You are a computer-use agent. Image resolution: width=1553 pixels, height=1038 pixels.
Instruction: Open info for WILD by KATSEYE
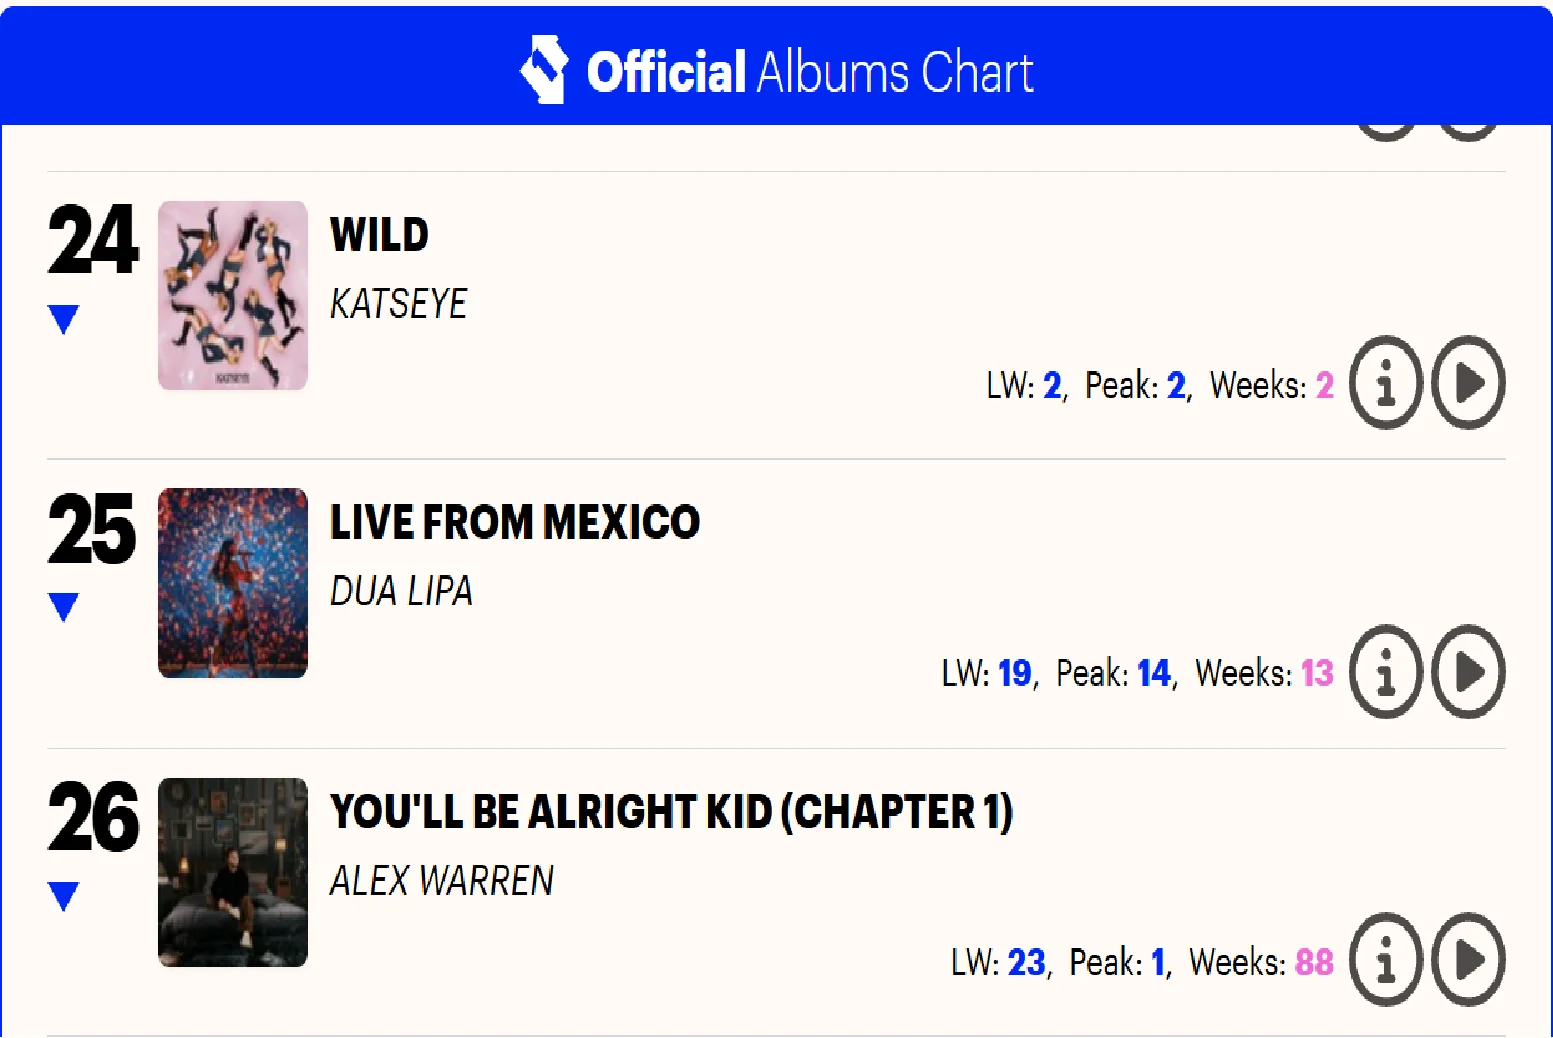1386,383
